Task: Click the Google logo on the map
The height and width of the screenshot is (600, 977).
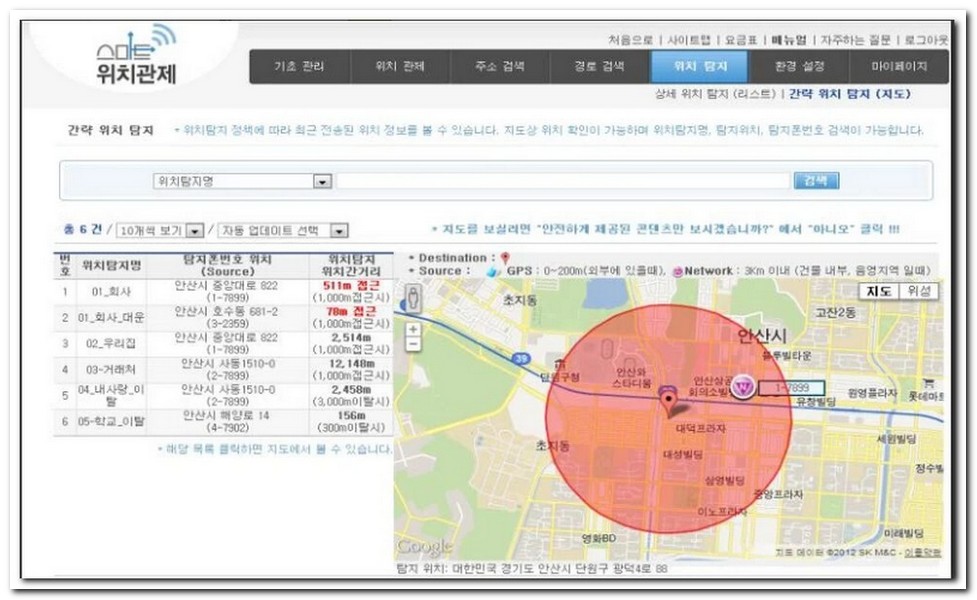Action: coord(424,546)
